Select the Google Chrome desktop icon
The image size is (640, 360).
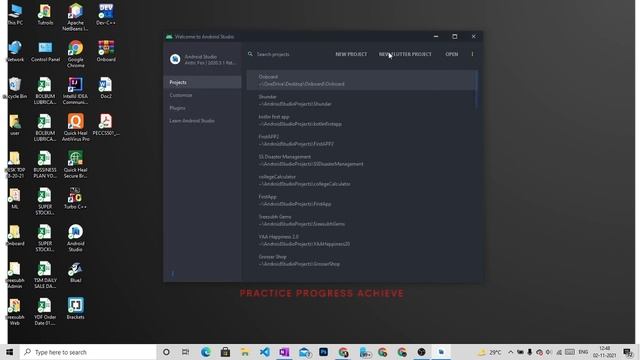coord(75,54)
